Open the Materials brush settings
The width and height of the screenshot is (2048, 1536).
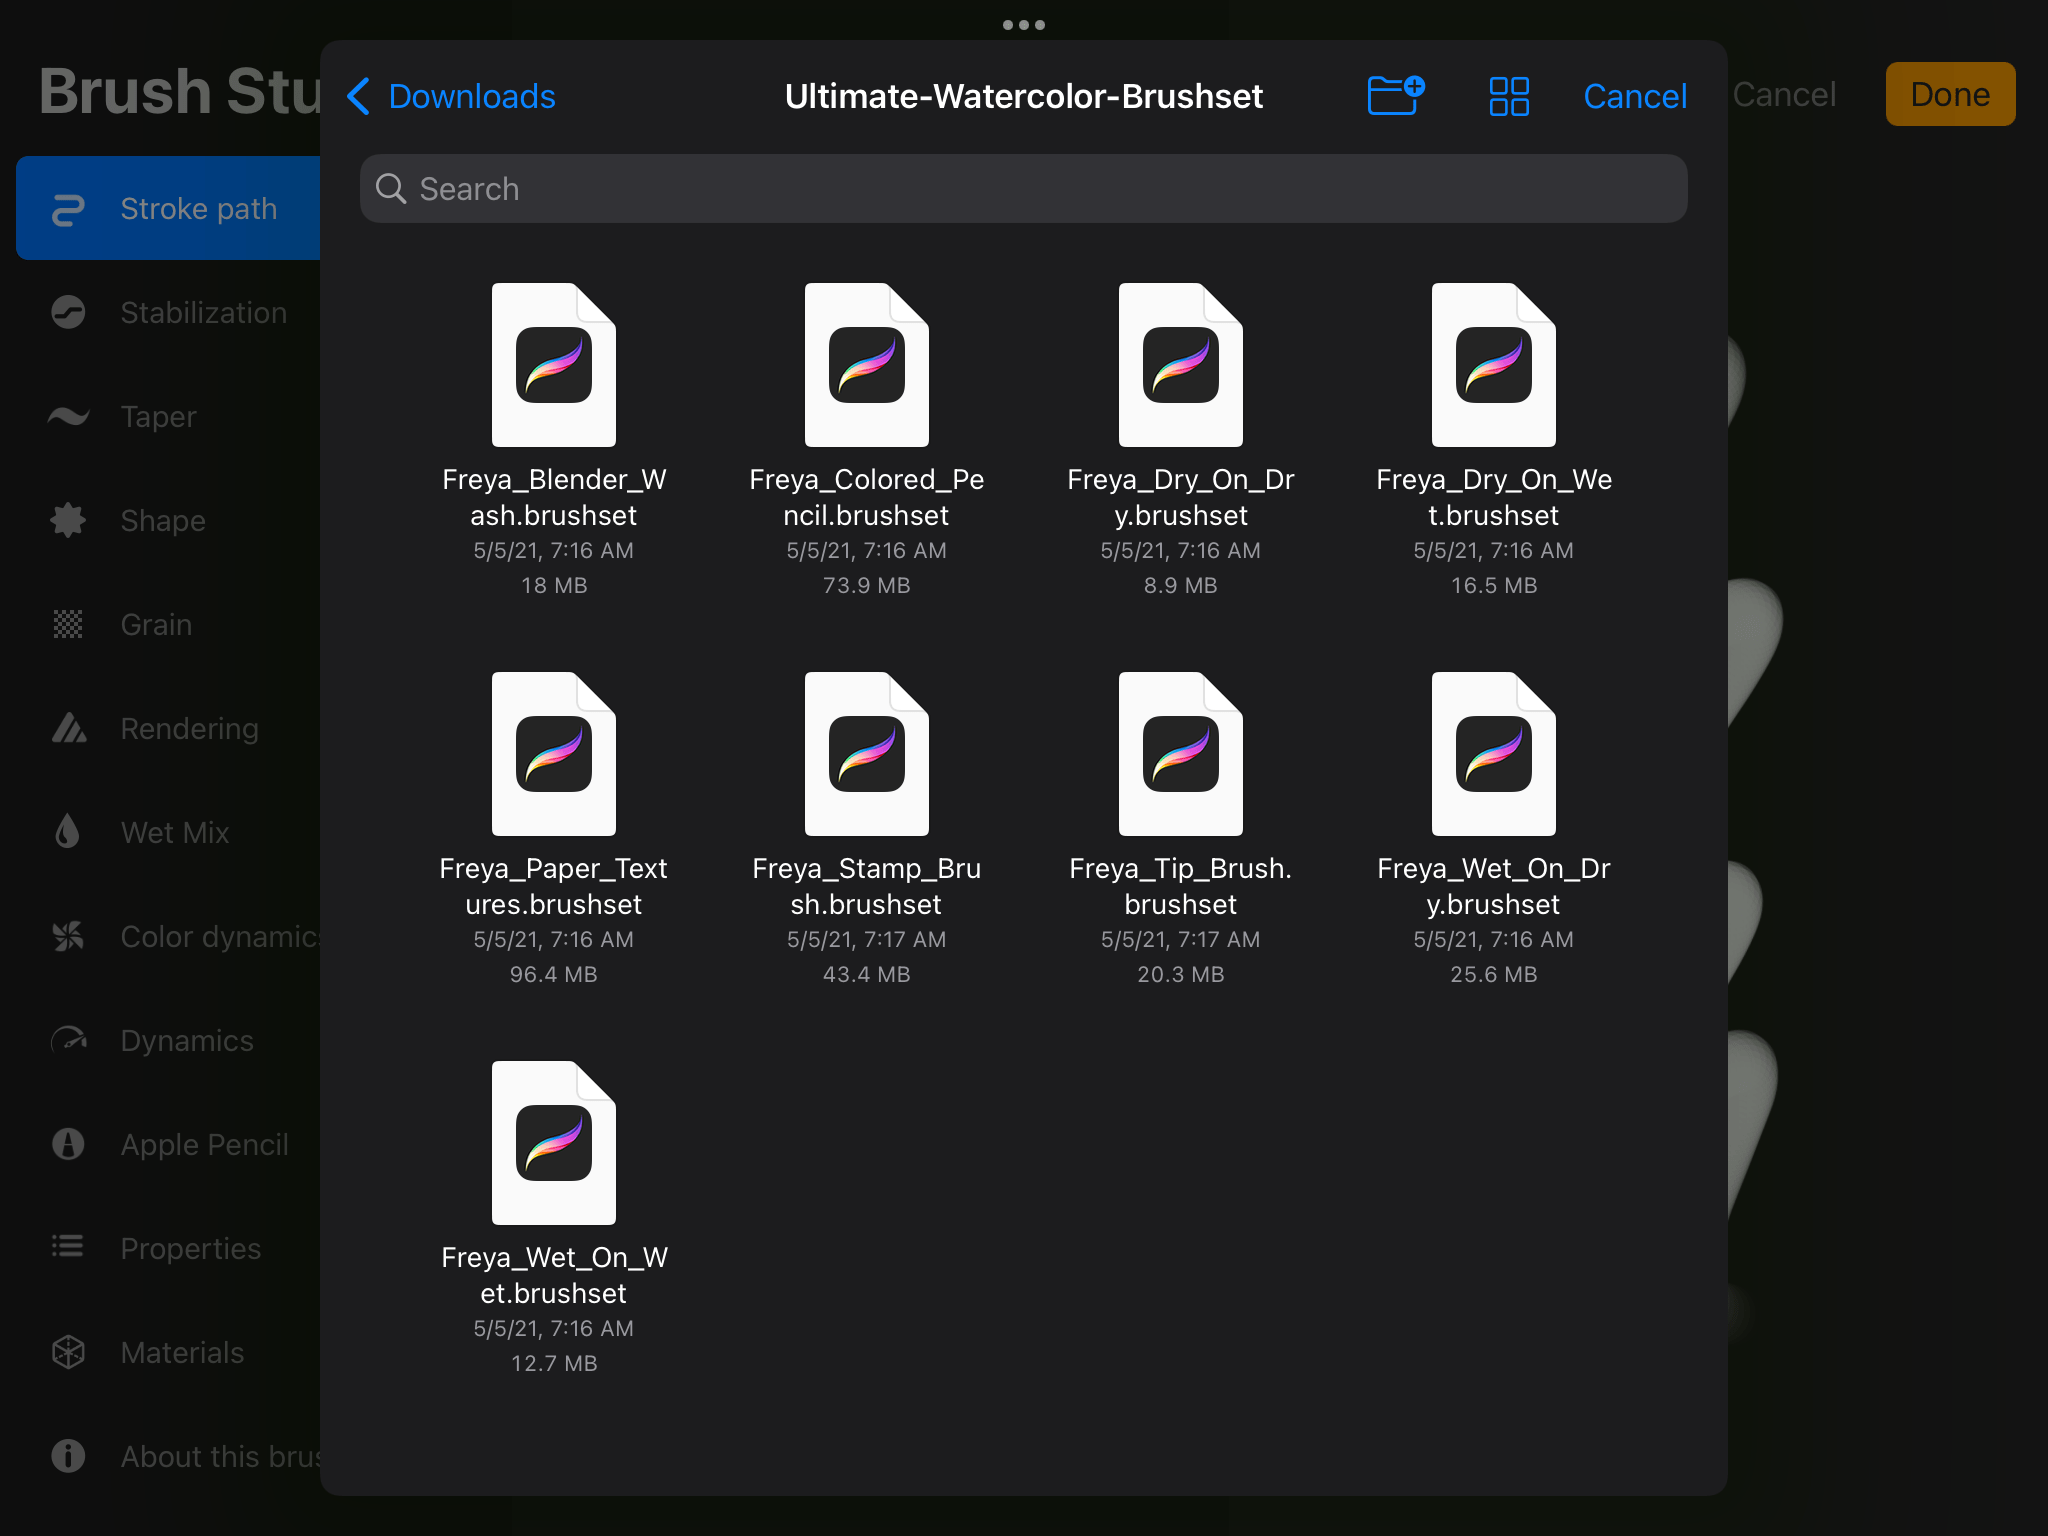coord(182,1352)
